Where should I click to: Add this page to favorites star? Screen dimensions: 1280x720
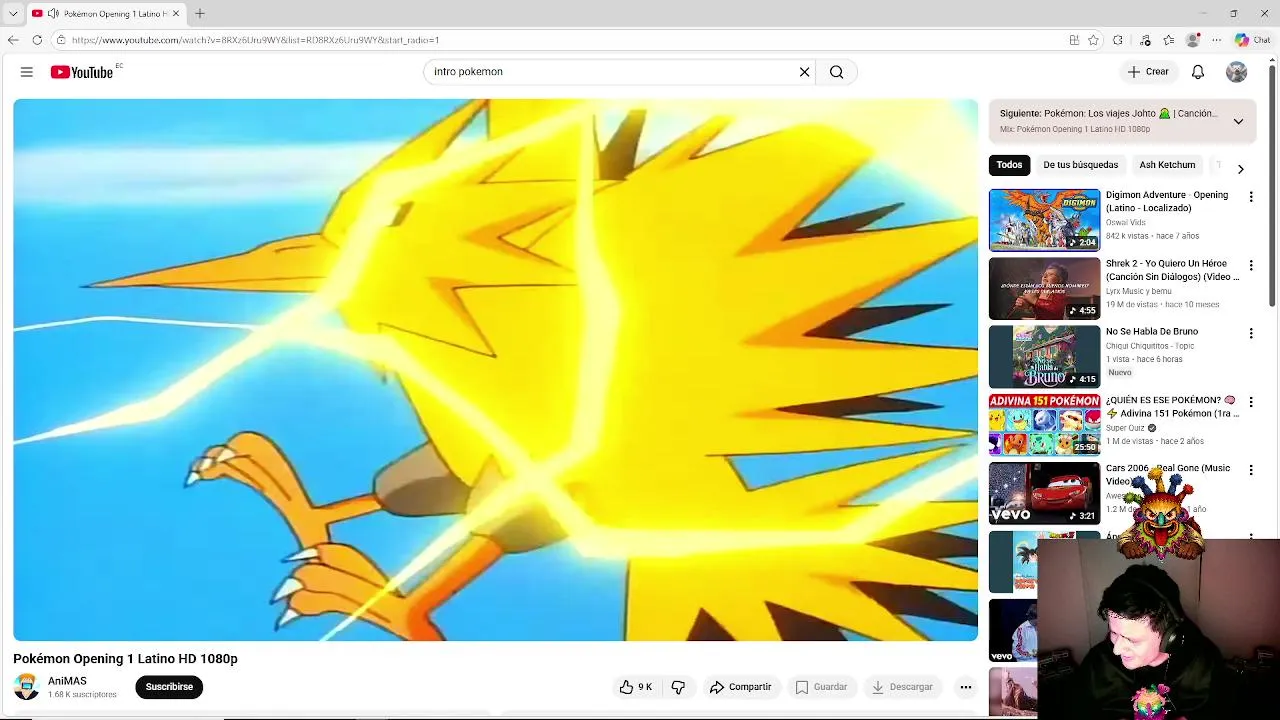(1093, 40)
